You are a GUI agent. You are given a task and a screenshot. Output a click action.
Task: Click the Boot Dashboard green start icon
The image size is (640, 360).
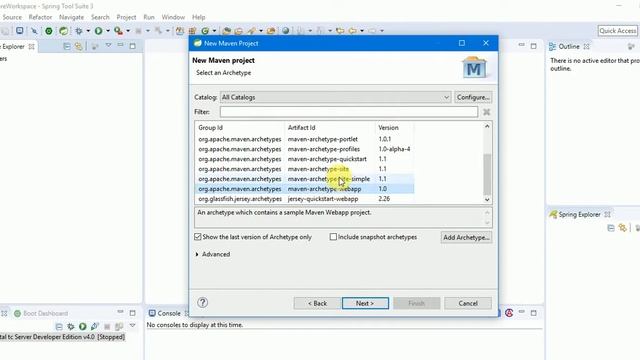point(83,327)
